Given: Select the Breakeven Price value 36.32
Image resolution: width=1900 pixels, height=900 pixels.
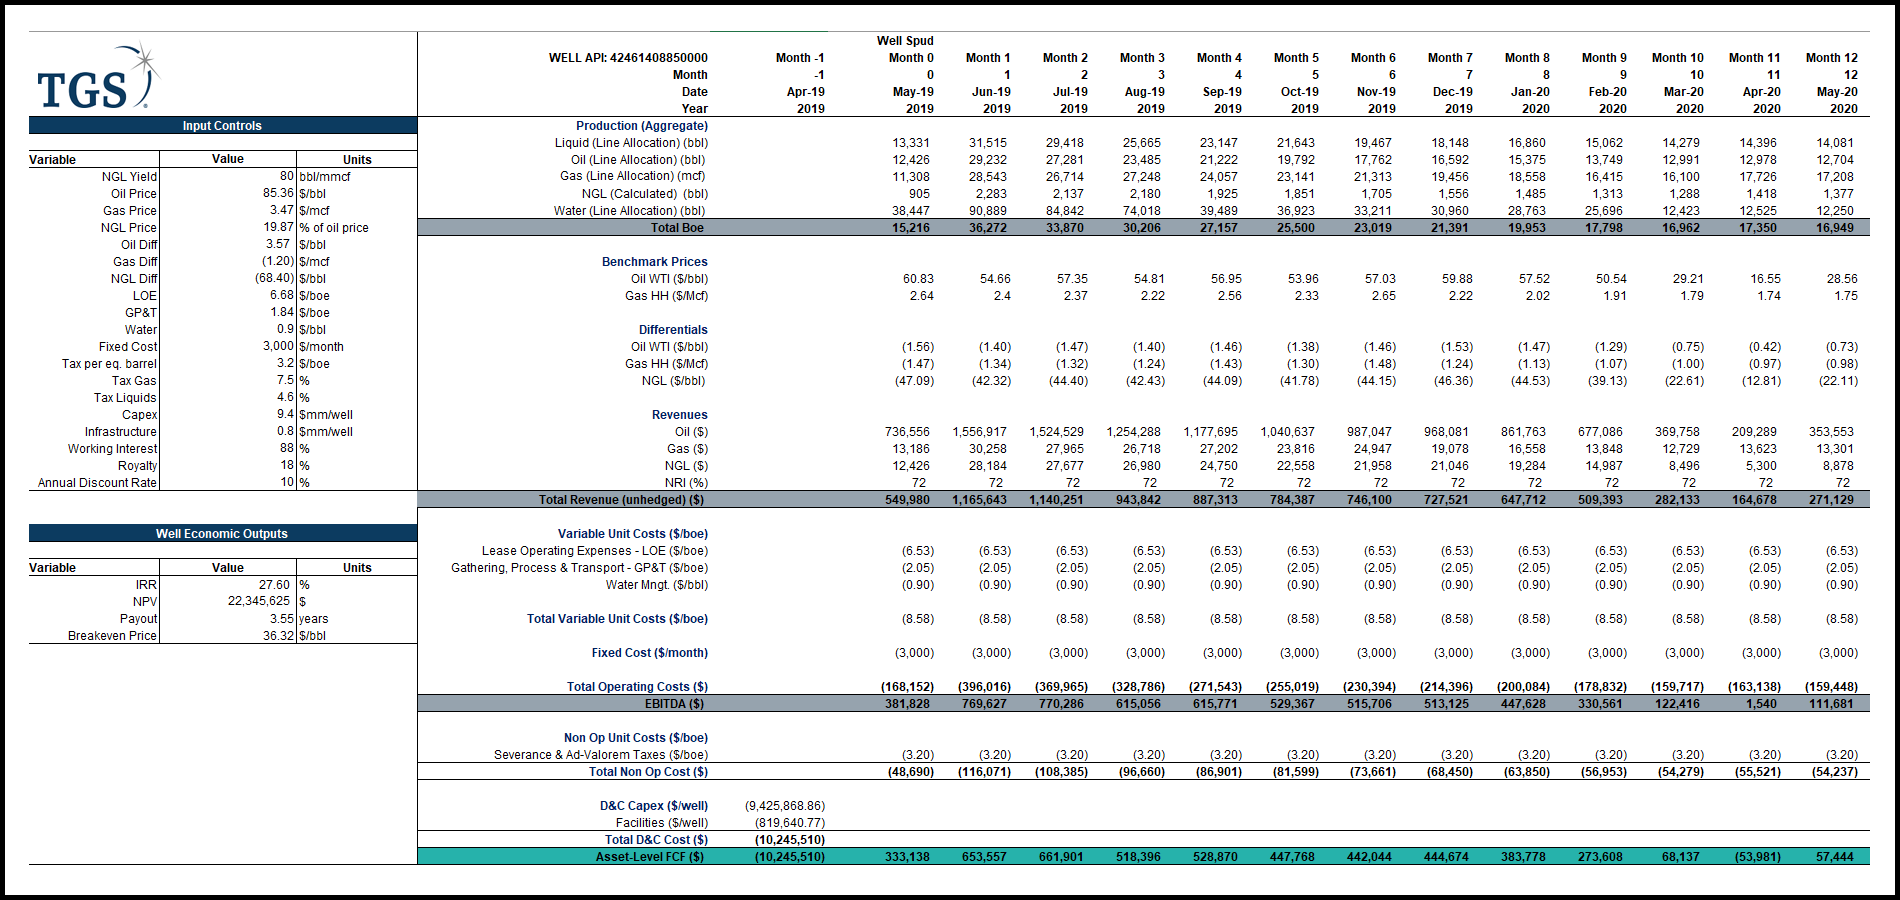Looking at the screenshot, I should (278, 636).
